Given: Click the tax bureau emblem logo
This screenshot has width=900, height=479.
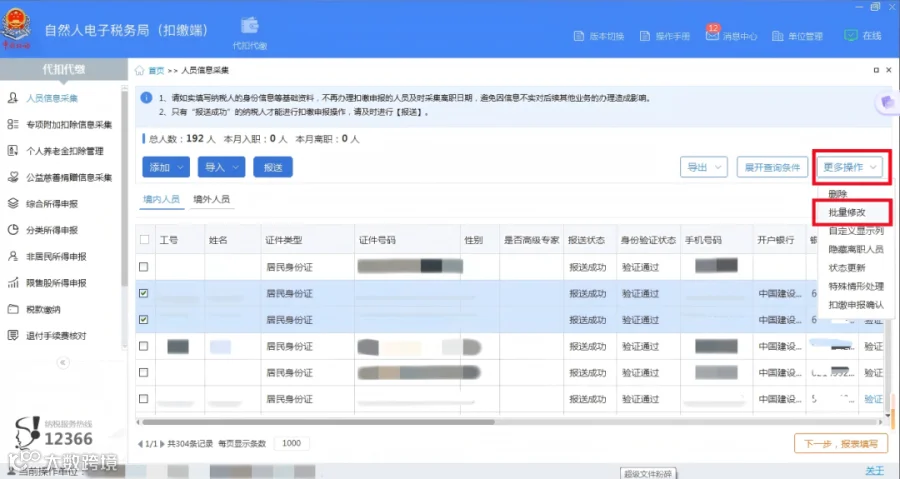Looking at the screenshot, I should click(x=17, y=28).
